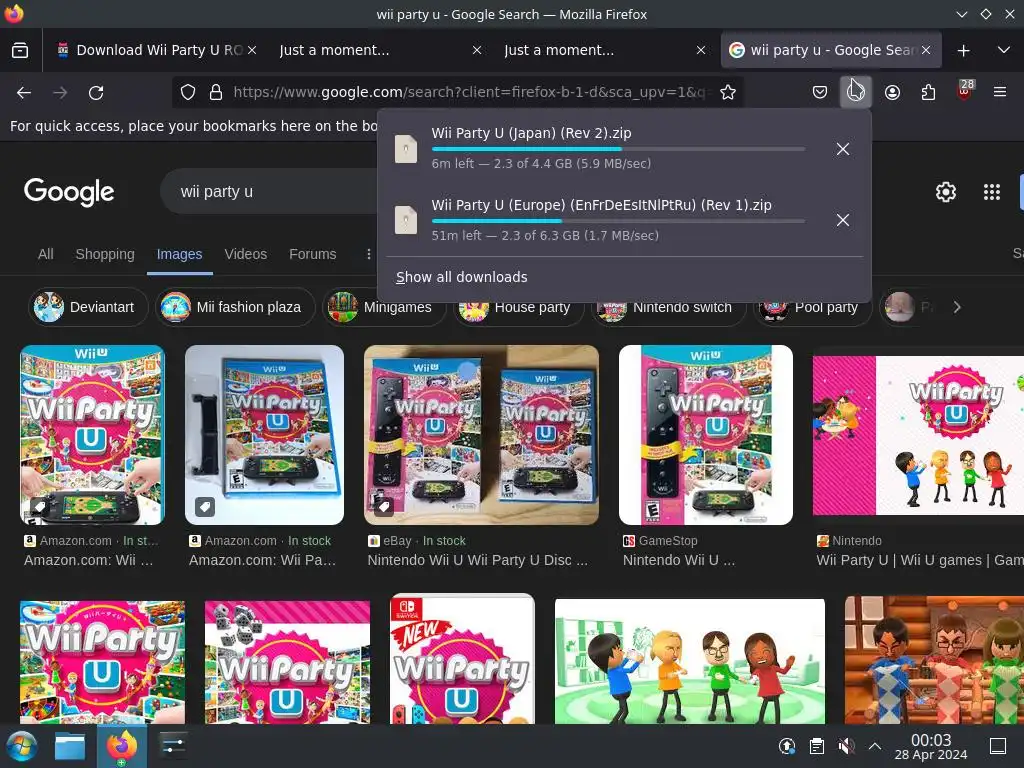Open the tracking protection shield icon
Screen dimensions: 1024x768
point(188,93)
